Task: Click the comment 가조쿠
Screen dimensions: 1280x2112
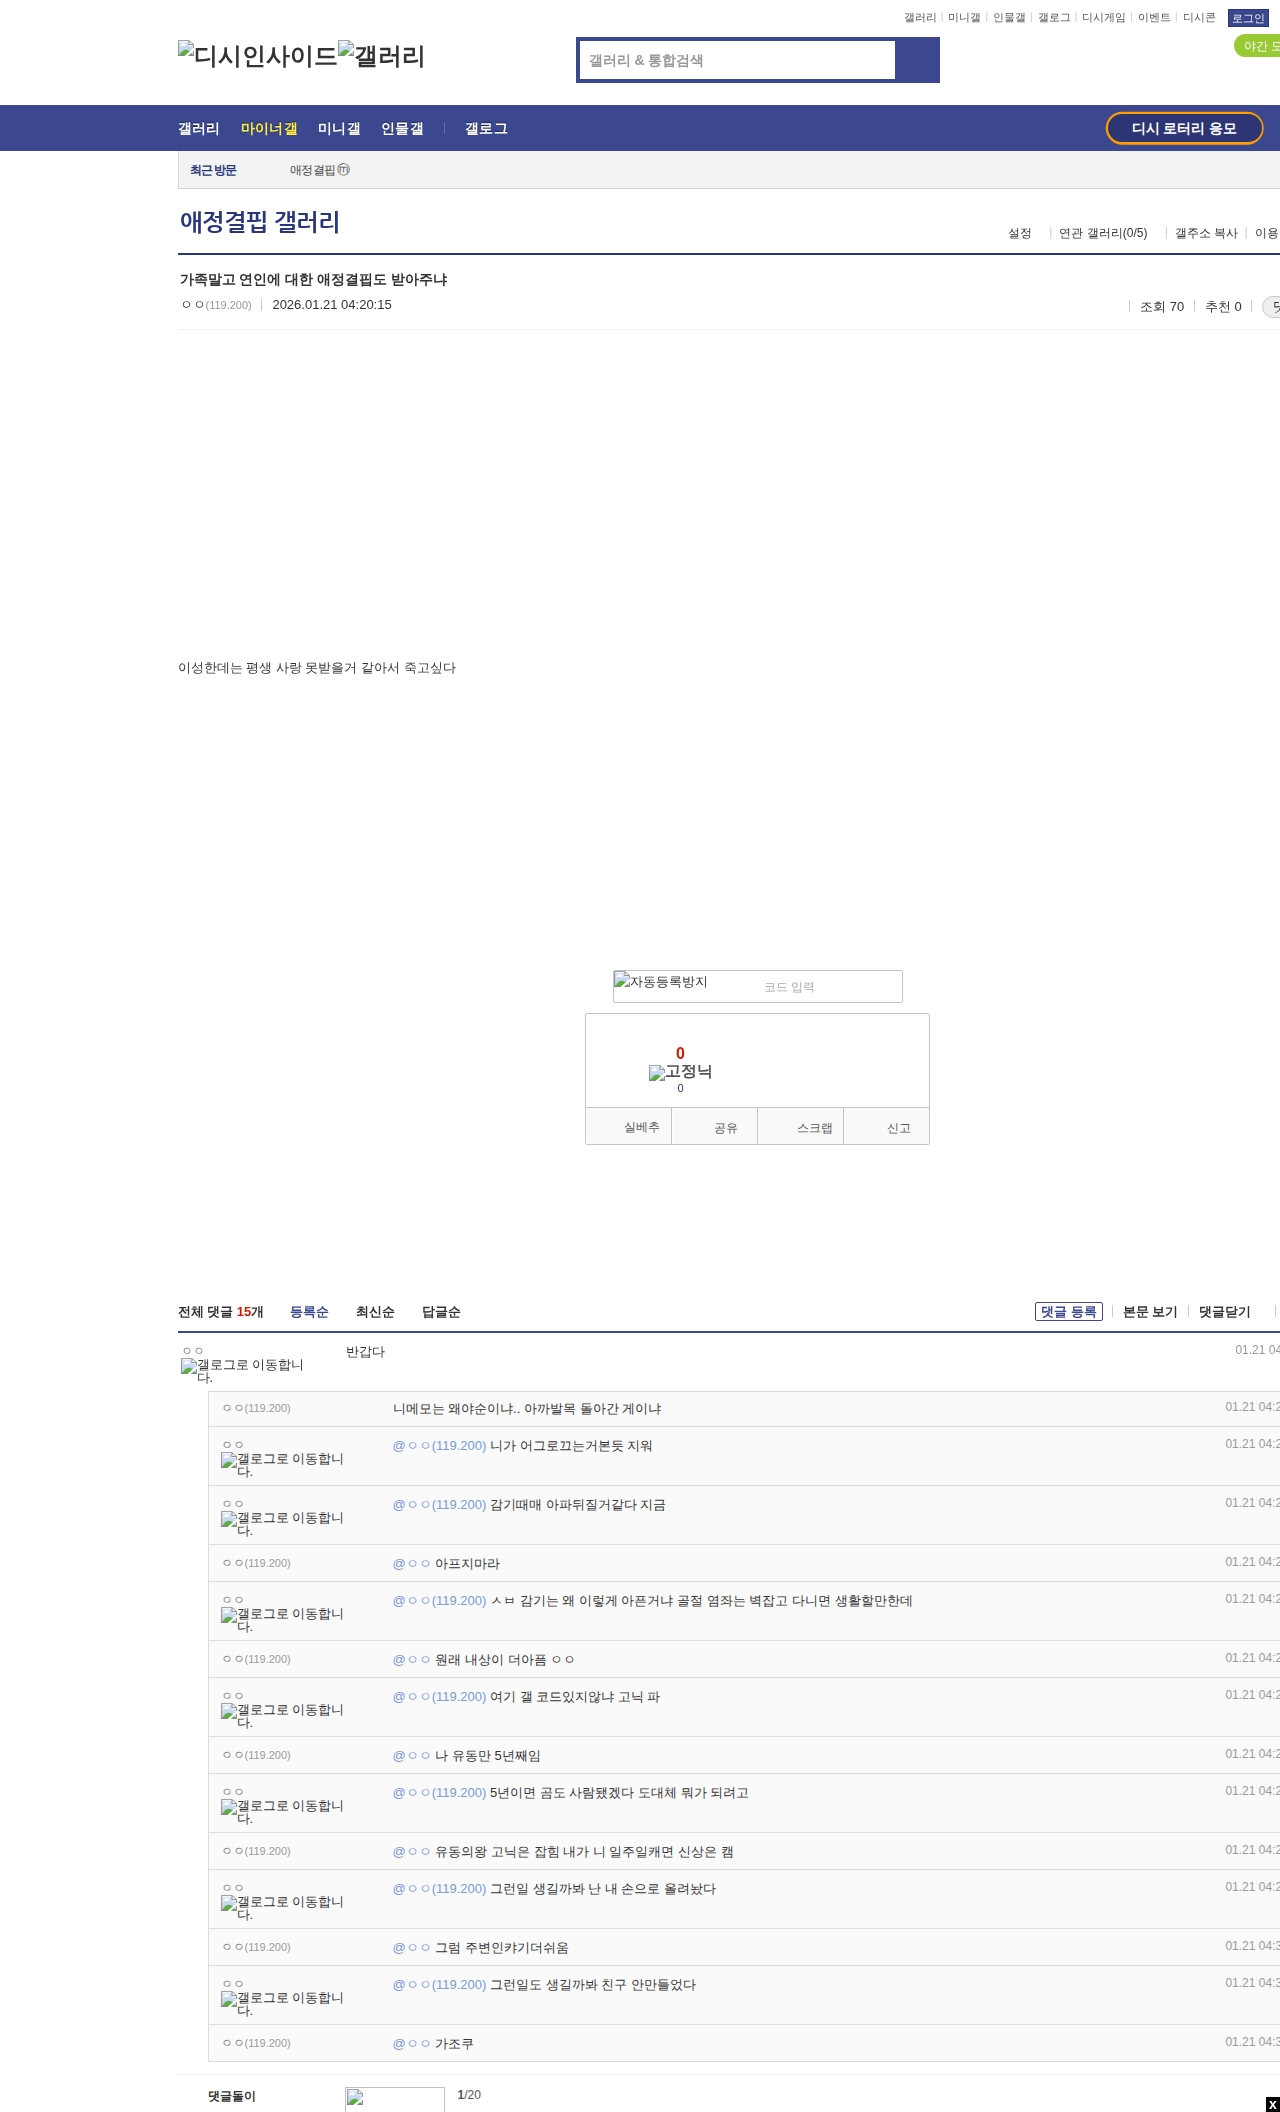Action: pos(454,2044)
